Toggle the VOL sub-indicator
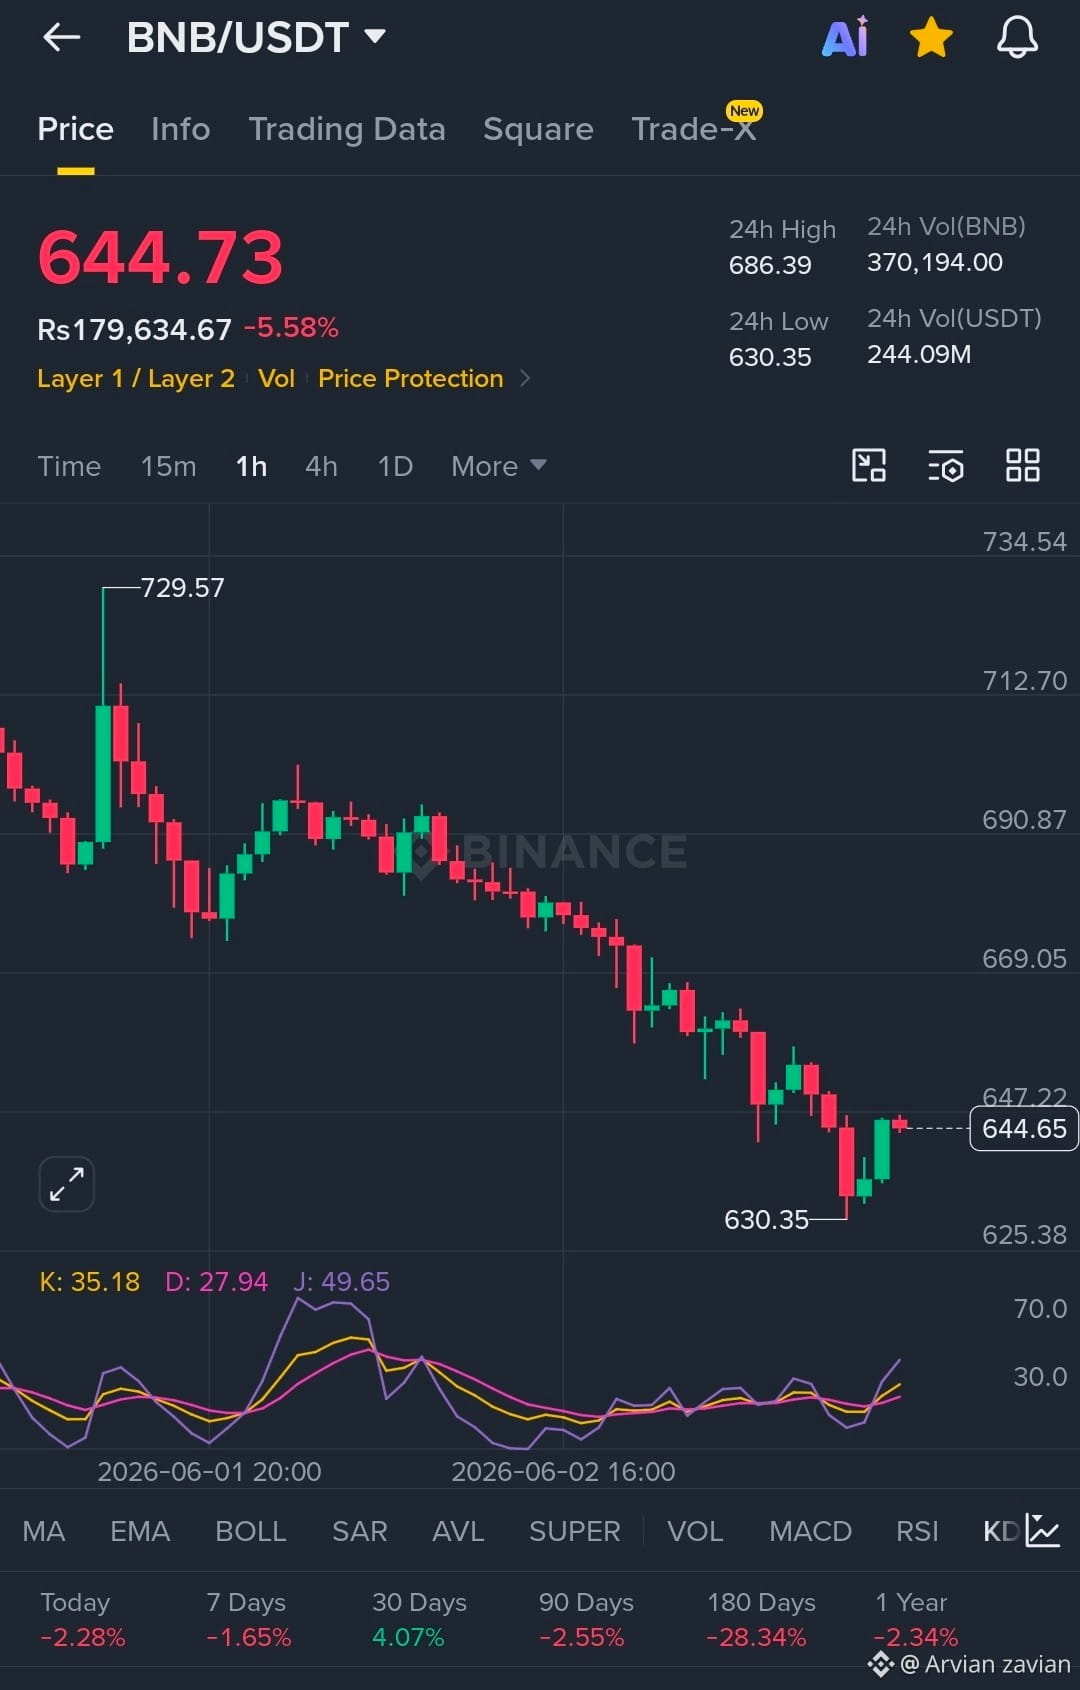This screenshot has height=1690, width=1080. click(x=695, y=1531)
